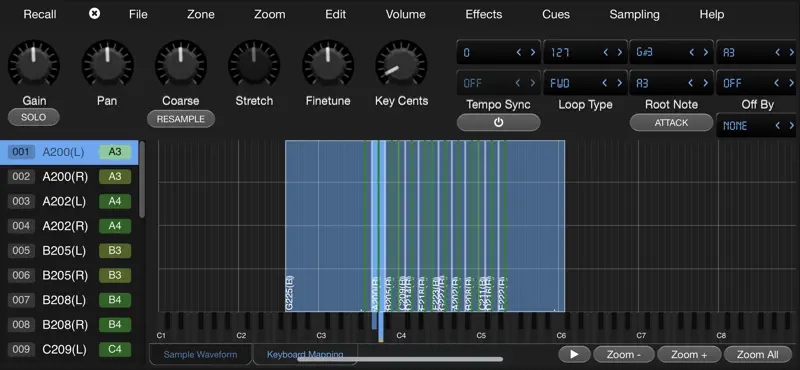Switch to the Sample Waveform tab
This screenshot has width=800, height=370.
pos(200,354)
